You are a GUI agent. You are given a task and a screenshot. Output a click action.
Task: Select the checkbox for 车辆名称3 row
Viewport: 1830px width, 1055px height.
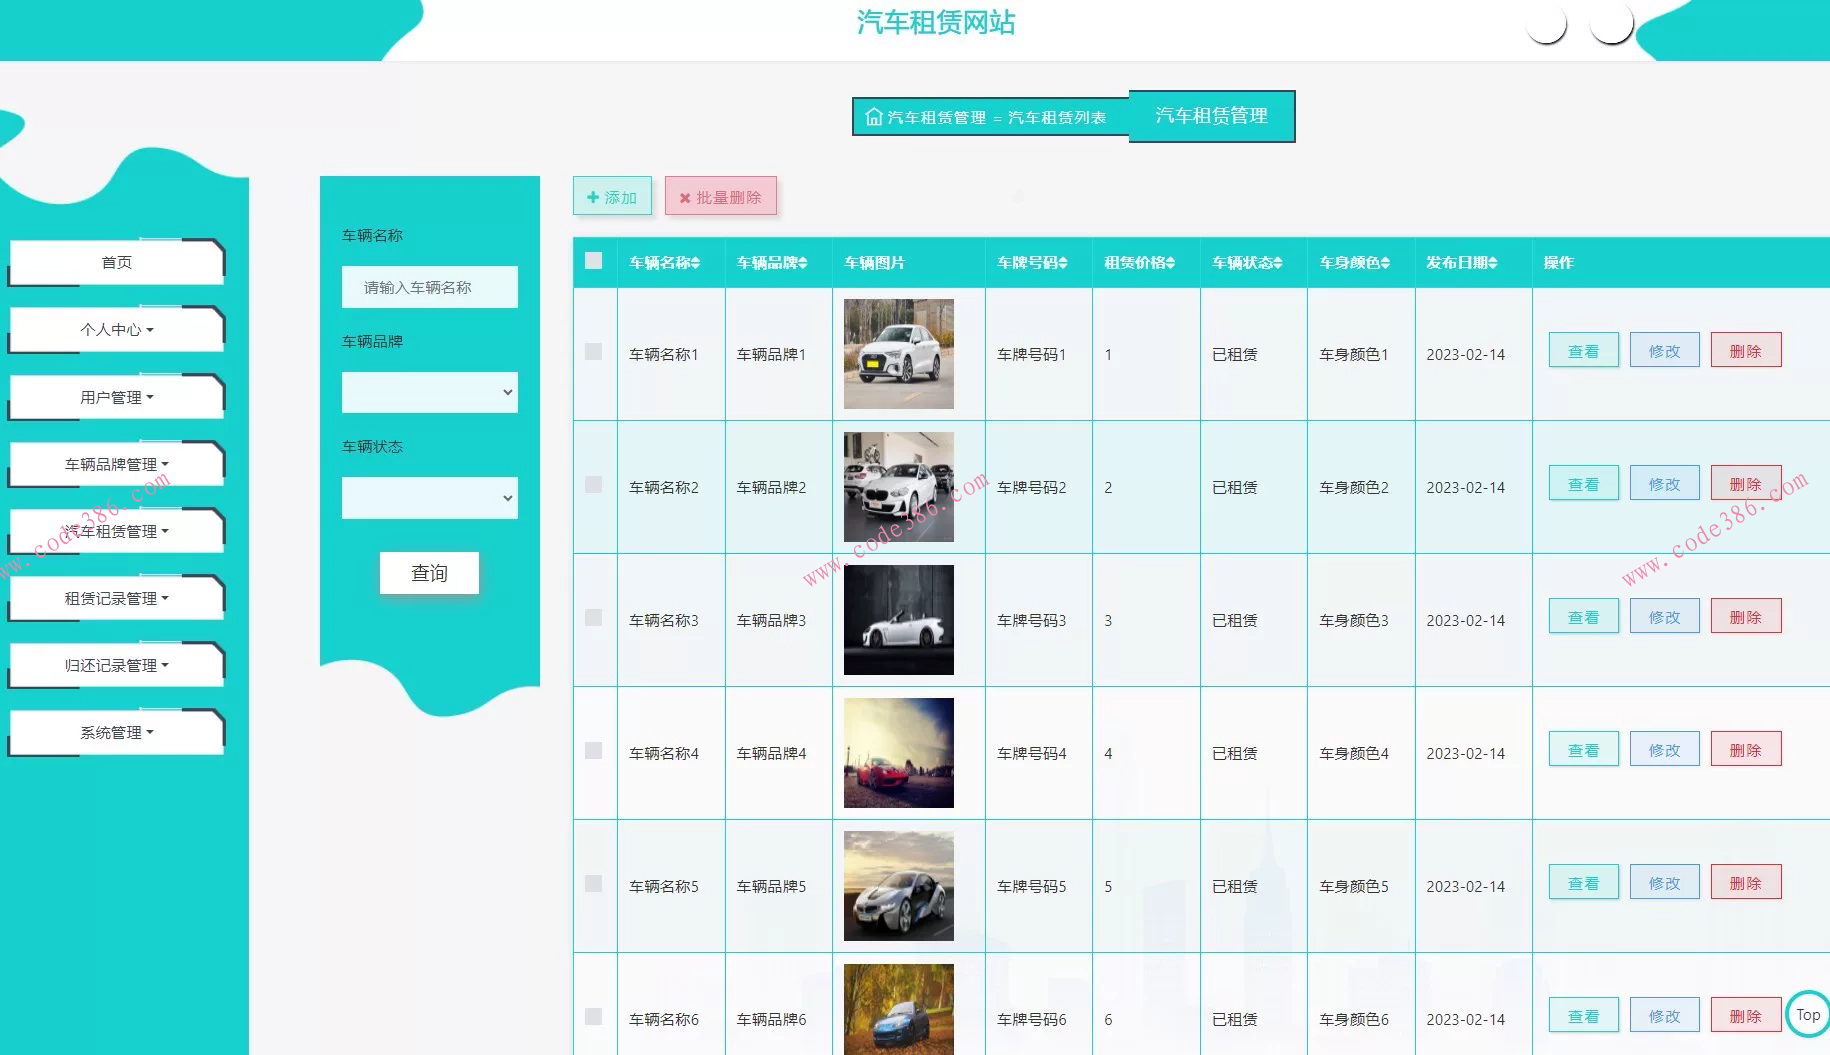tap(593, 618)
